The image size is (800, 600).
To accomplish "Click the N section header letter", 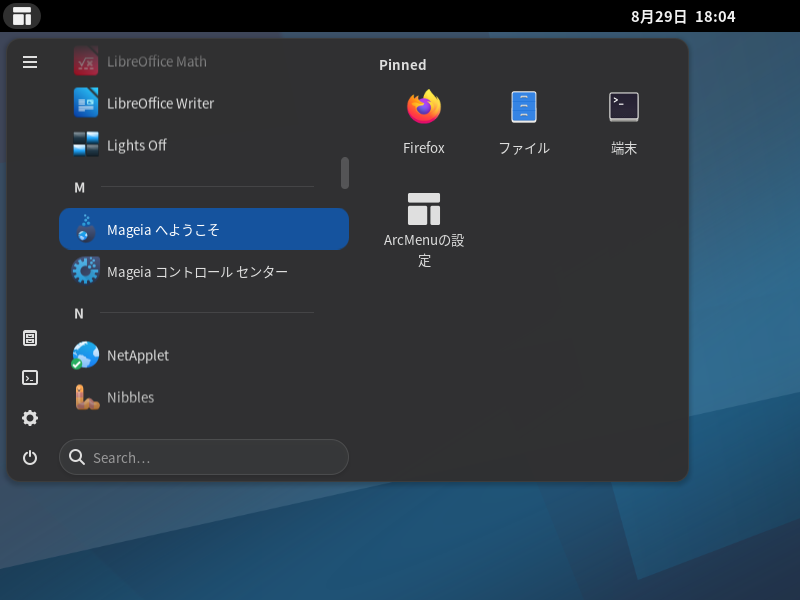I will tap(79, 313).
